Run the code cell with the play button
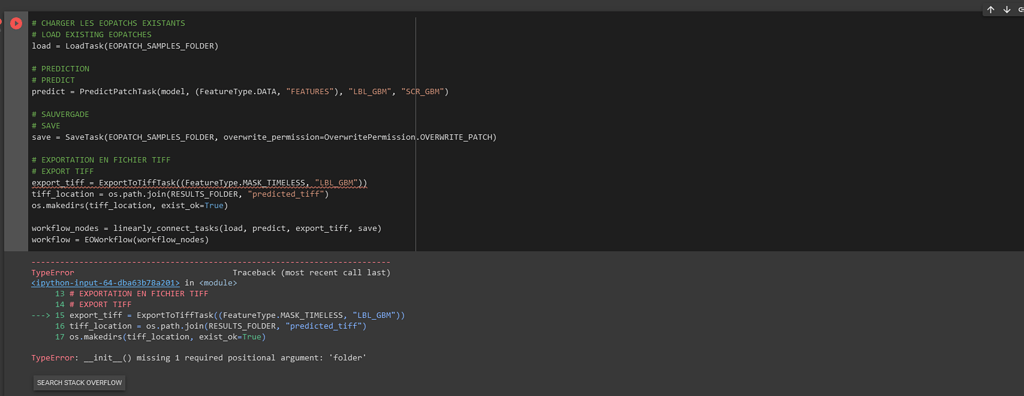This screenshot has height=396, width=1024. [16, 24]
